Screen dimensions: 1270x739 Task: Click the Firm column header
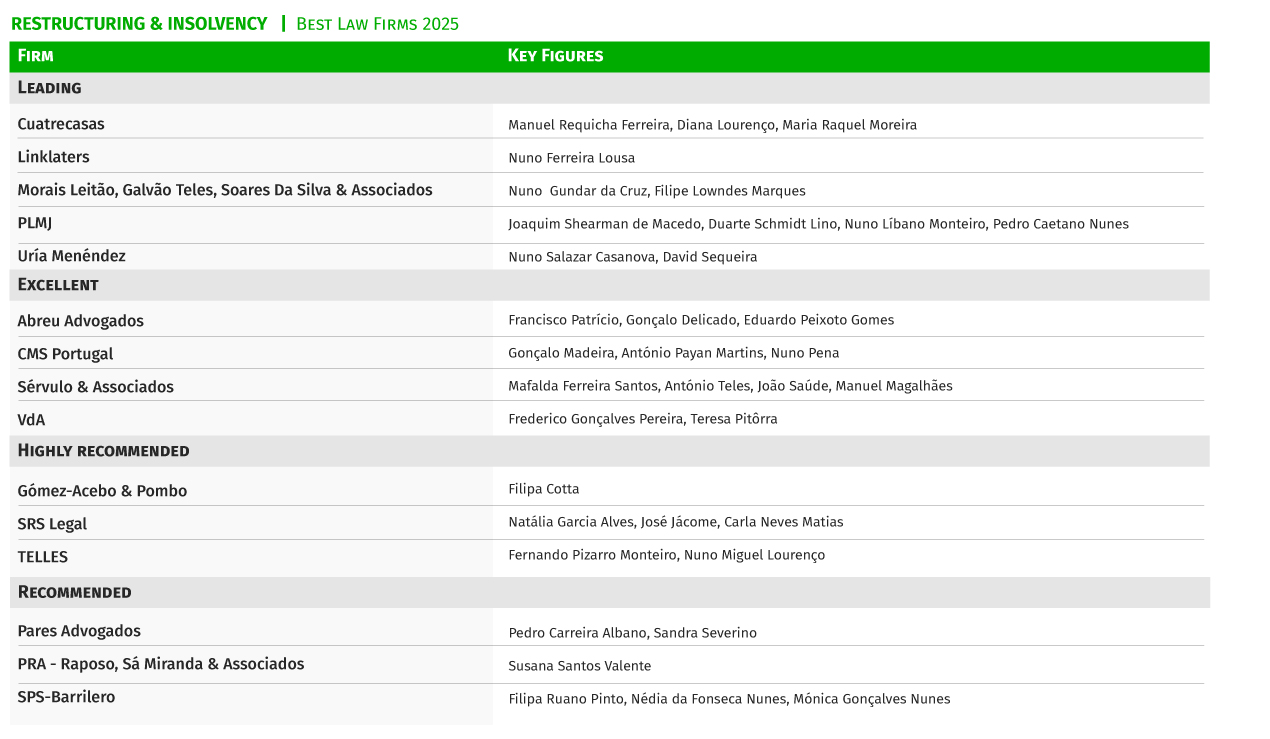pyautogui.click(x=36, y=56)
